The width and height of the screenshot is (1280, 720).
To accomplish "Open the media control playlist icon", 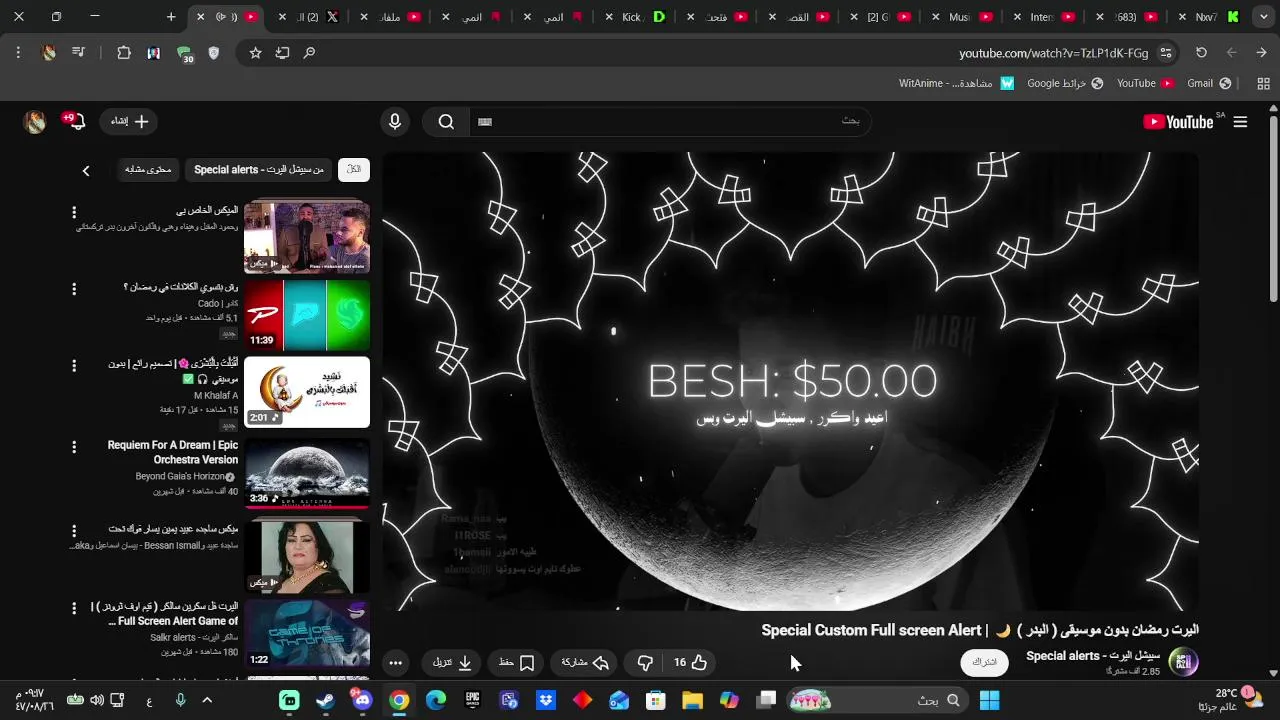I will (78, 53).
